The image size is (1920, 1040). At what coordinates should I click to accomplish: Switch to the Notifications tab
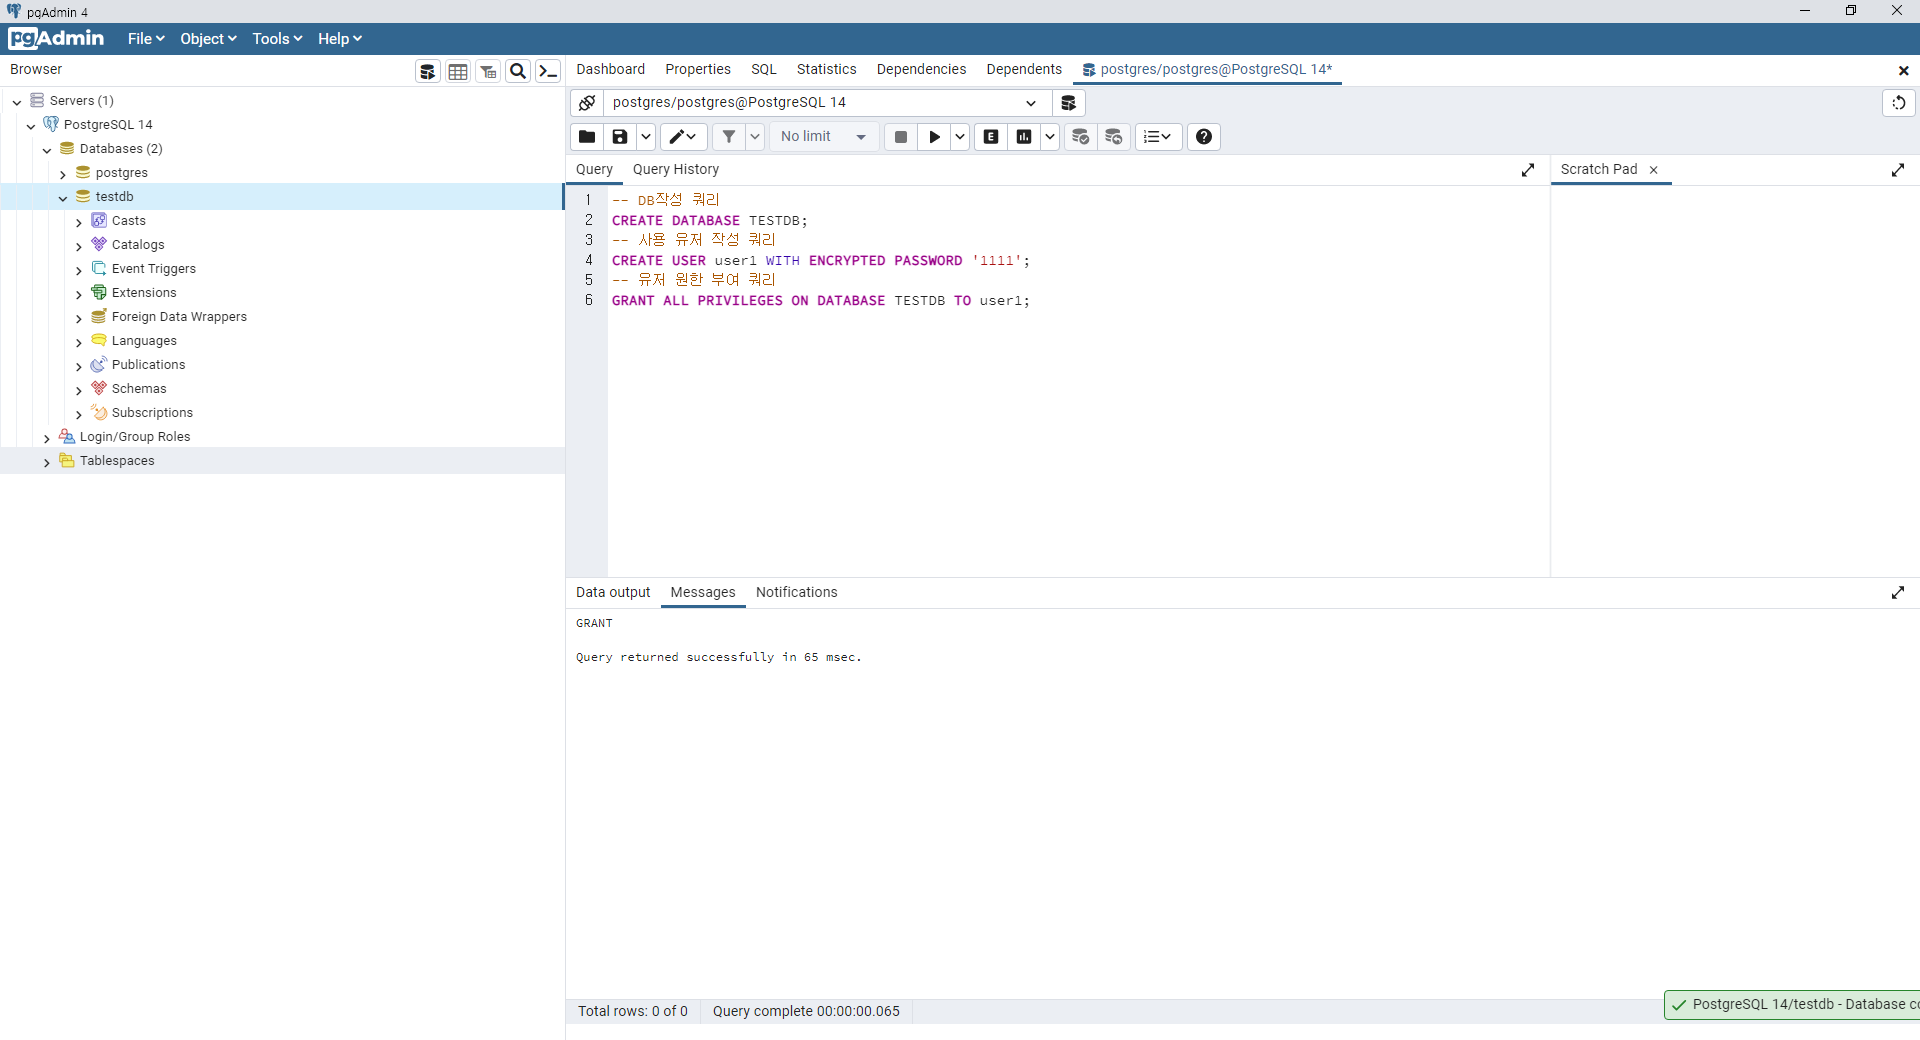click(x=796, y=593)
